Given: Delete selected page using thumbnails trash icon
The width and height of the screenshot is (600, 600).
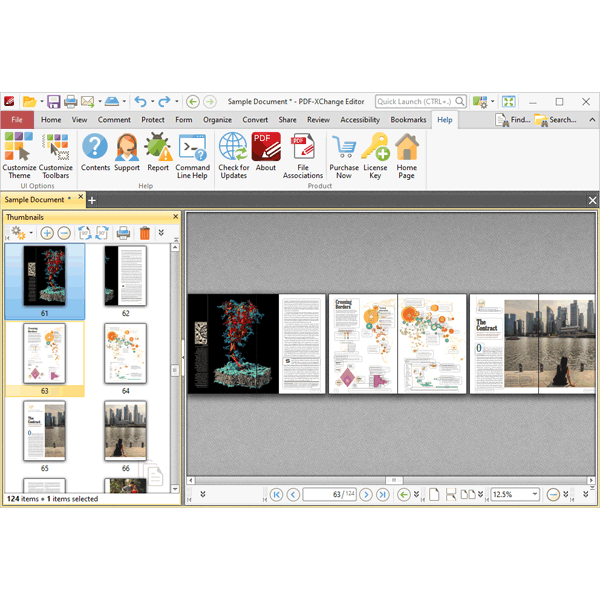Looking at the screenshot, I should pos(145,233).
